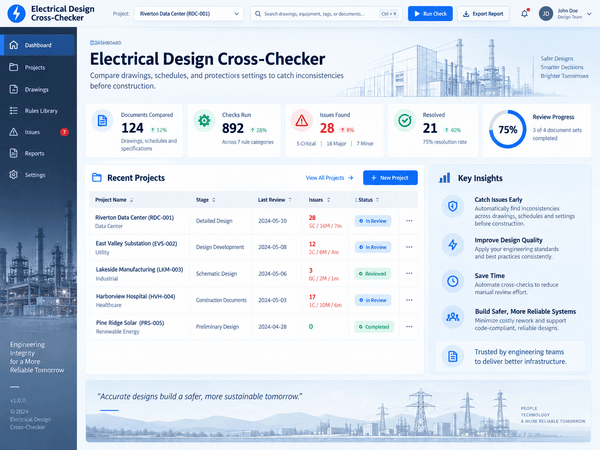Screen dimensions: 600x450
Task: Click Riverton Data Center (RDC-001) project name
Action: [134, 217]
